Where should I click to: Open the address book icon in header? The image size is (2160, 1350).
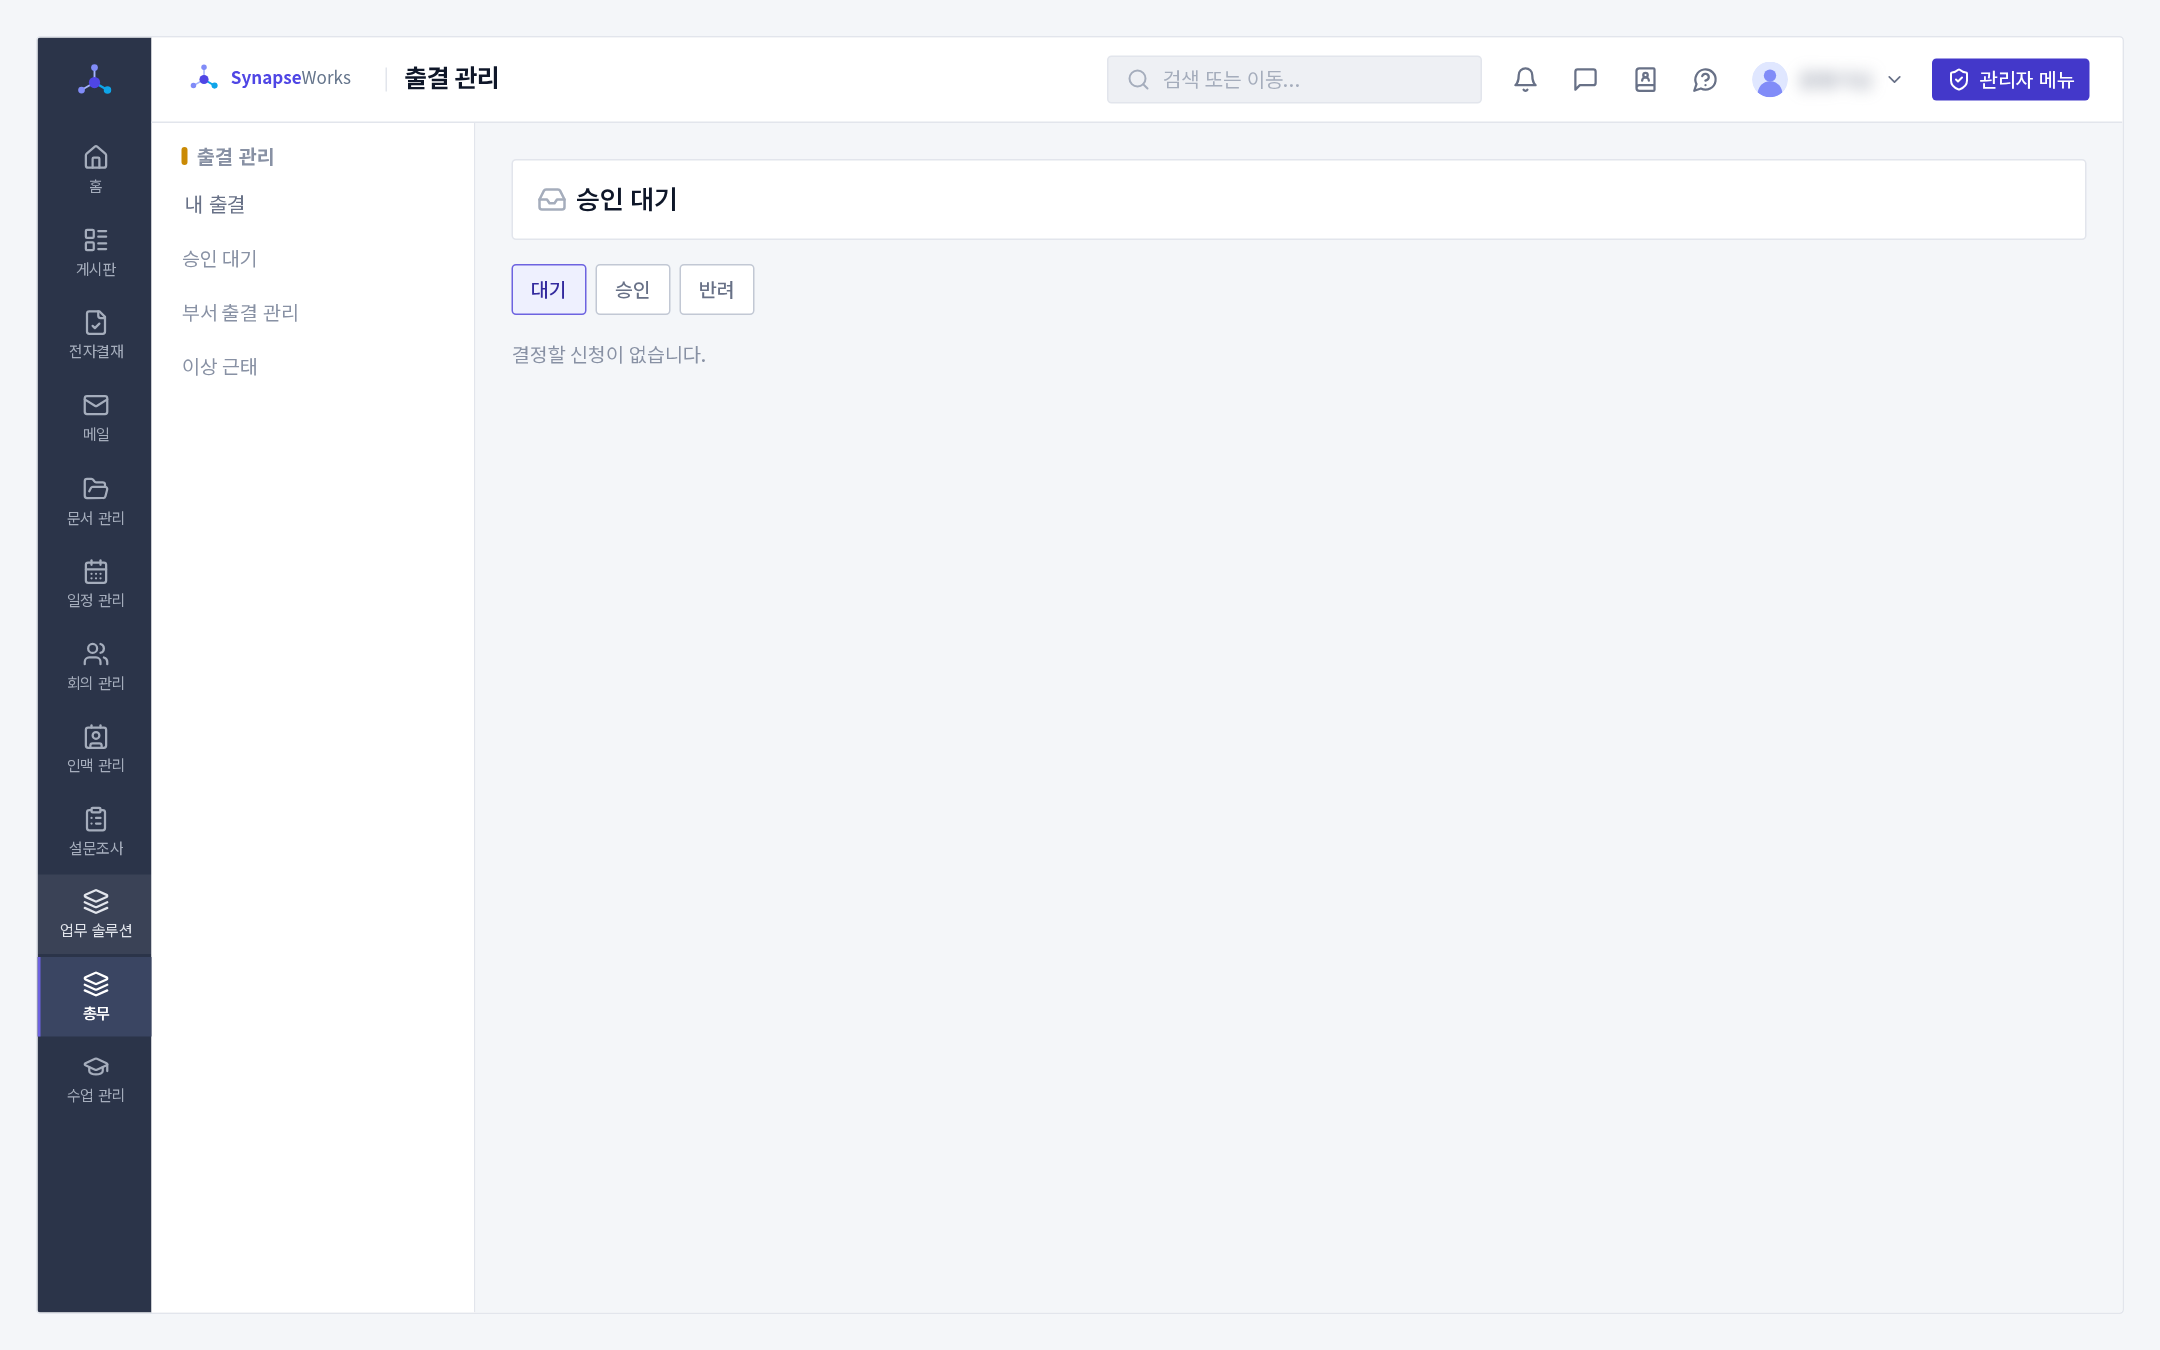click(1645, 79)
